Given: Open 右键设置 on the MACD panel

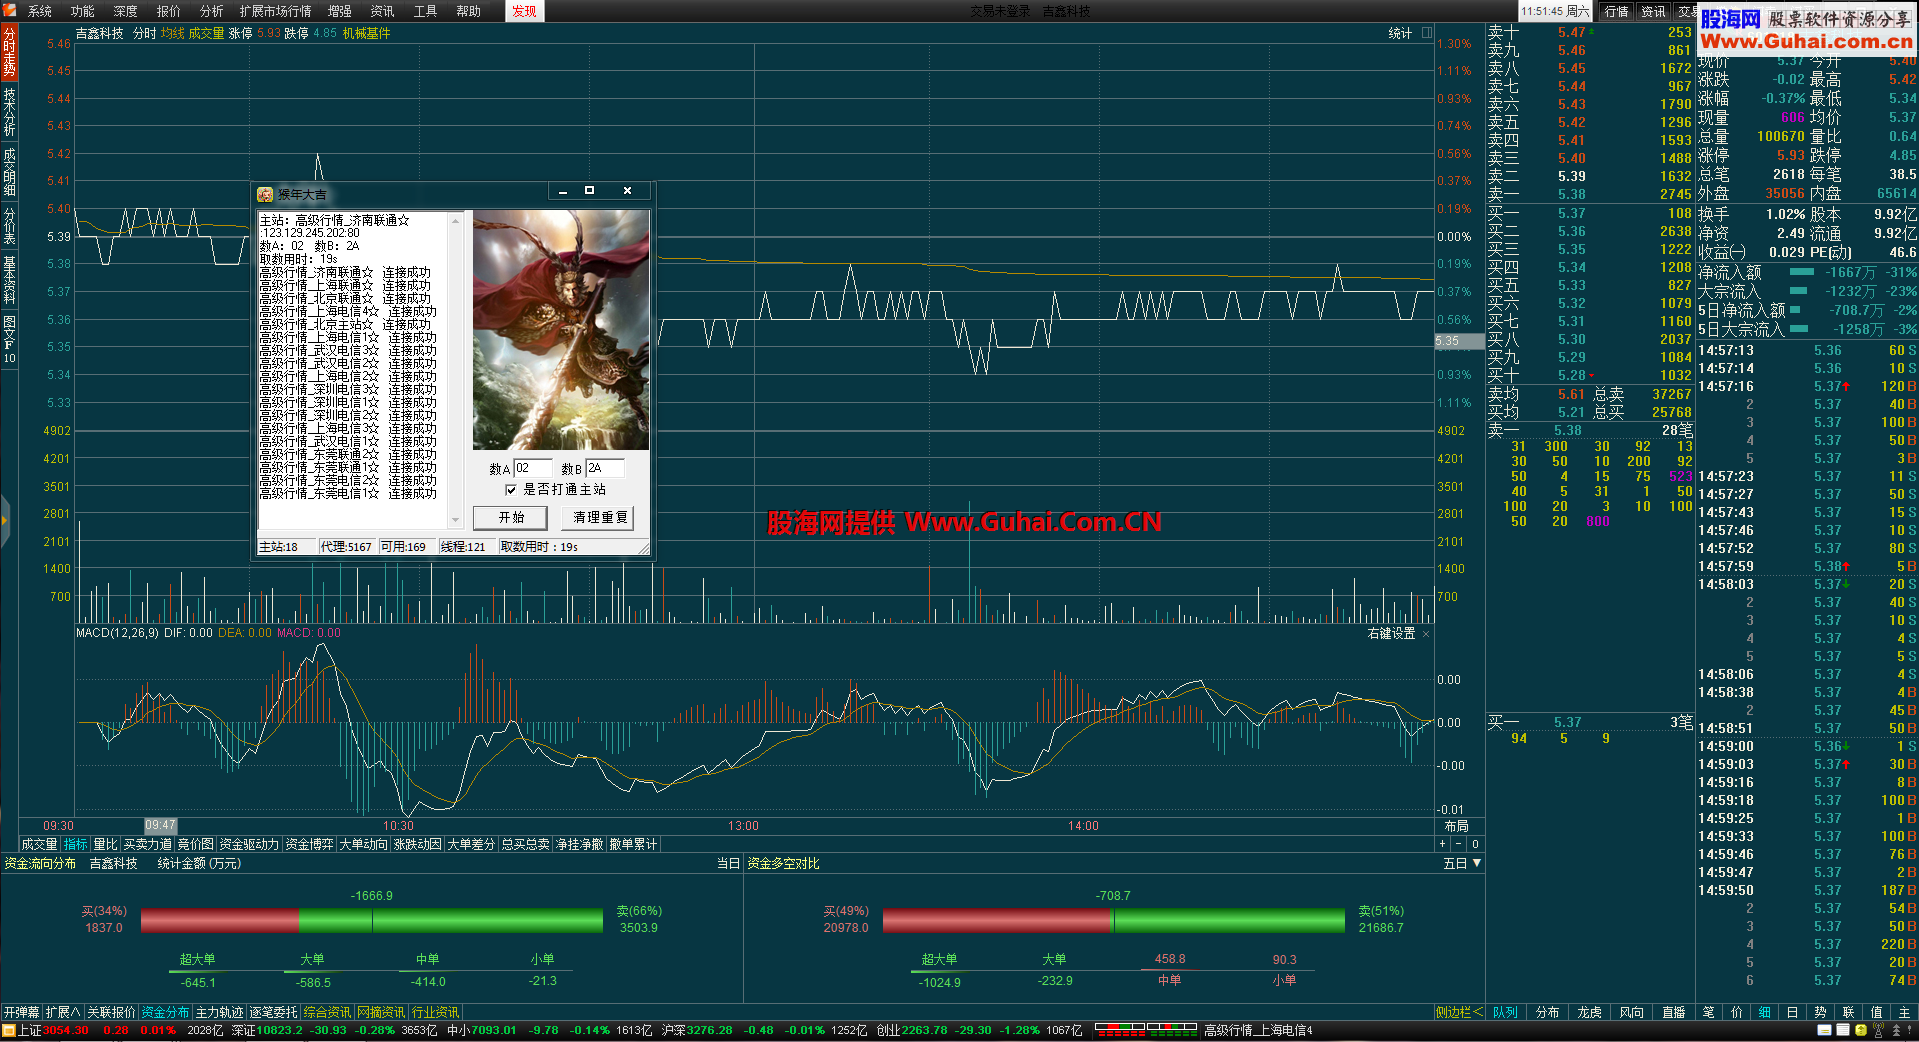Looking at the screenshot, I should pos(1391,634).
